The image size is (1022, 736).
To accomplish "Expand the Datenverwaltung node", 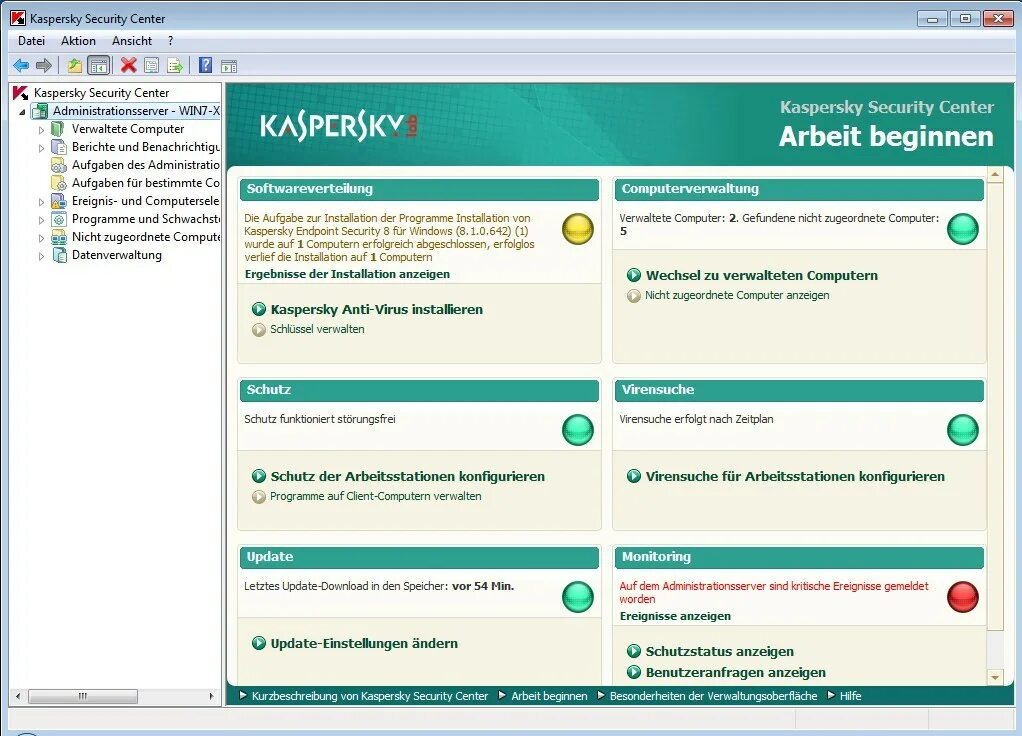I will (41, 256).
